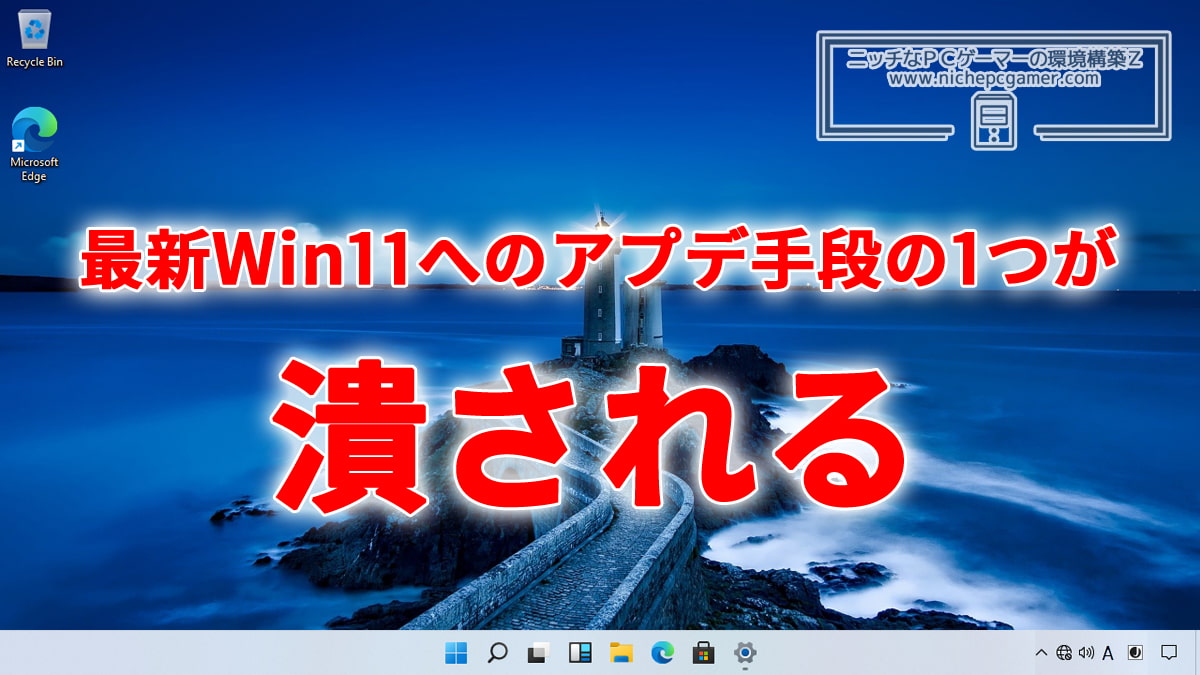Screen dimensions: 1200x675
Task: Open the Widgets panel icon
Action: pyautogui.click(x=580, y=653)
